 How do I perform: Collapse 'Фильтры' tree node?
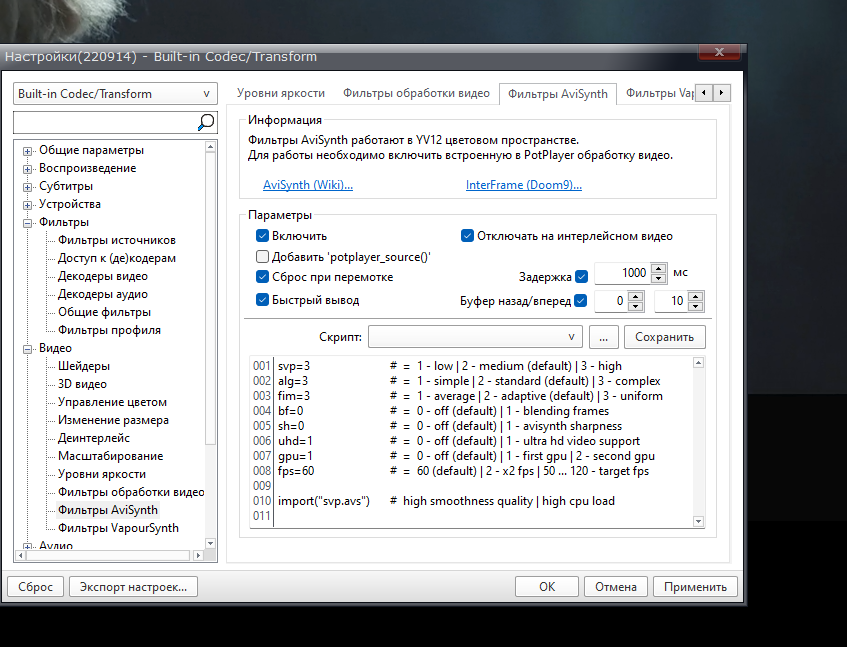coord(27,223)
